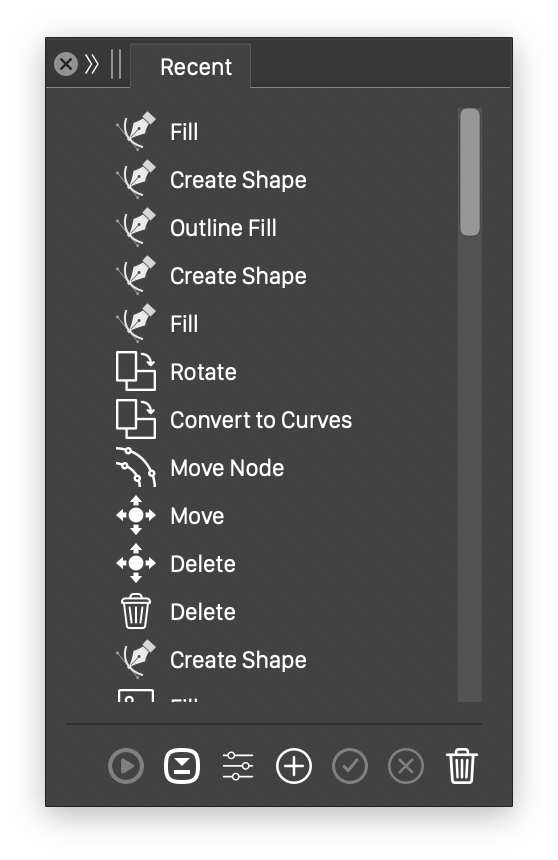Select the last Create Shape entry
The image size is (558, 860).
238,660
